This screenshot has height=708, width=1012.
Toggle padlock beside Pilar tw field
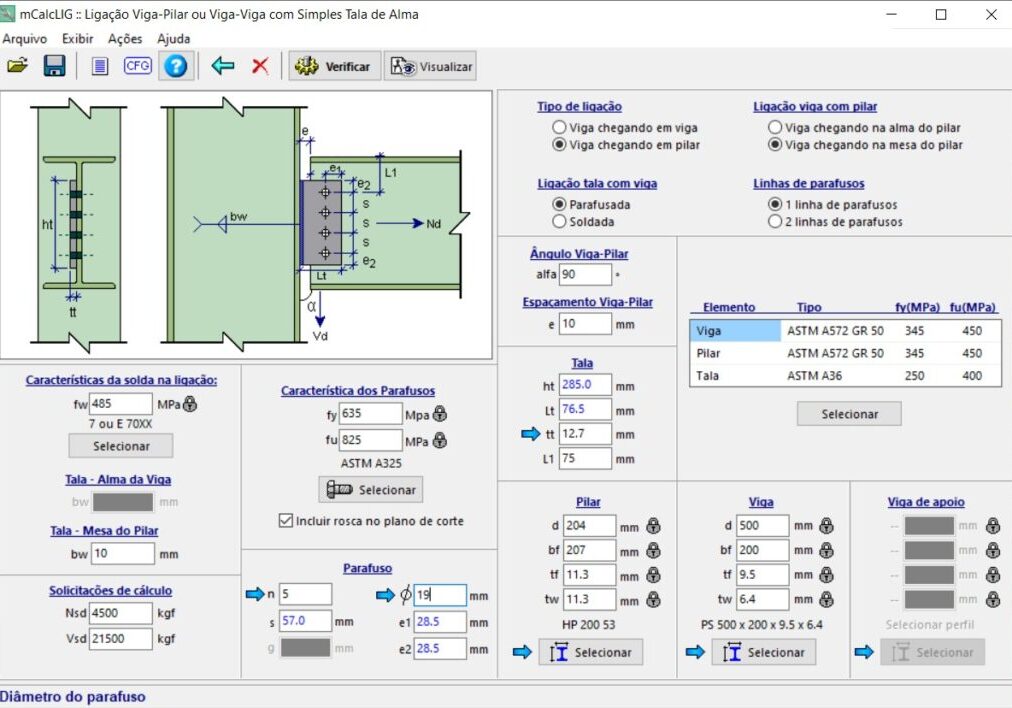[x=653, y=600]
